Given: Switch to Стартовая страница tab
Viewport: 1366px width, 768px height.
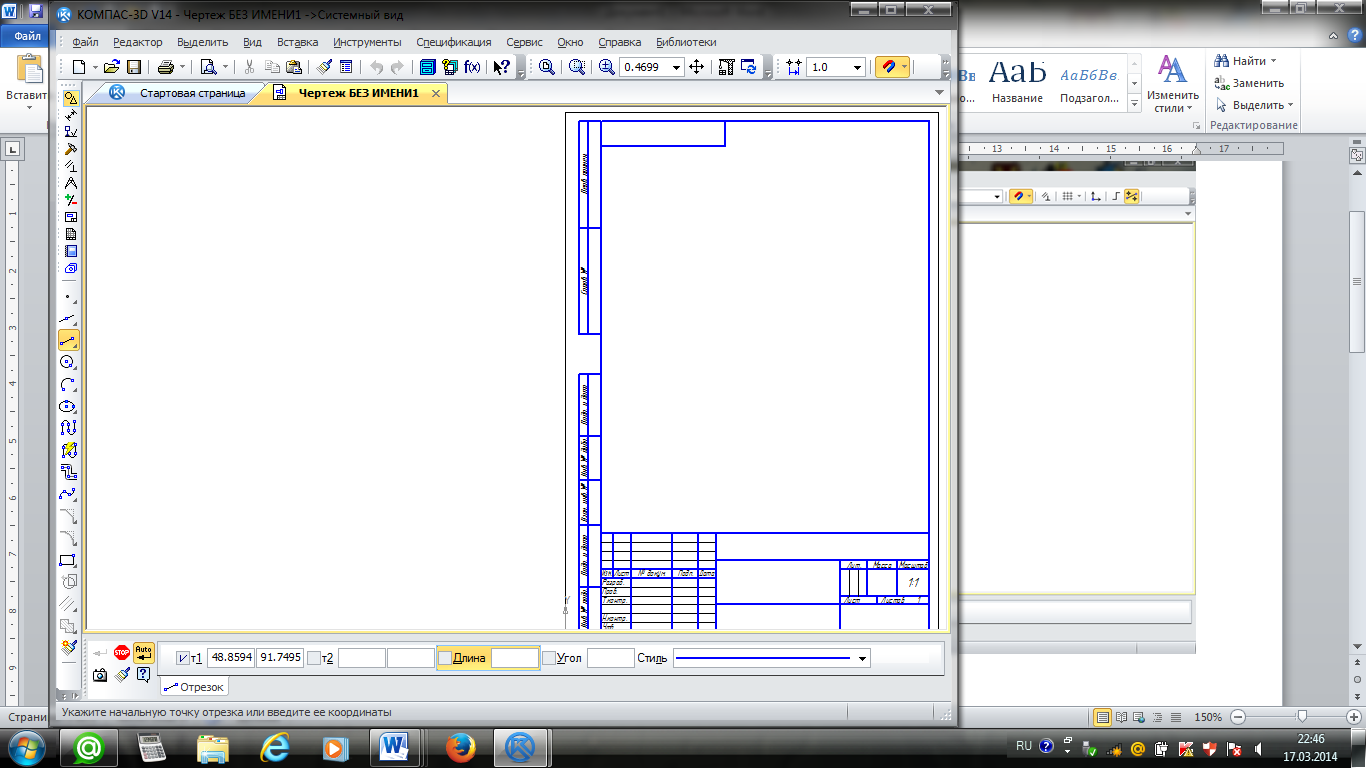Looking at the screenshot, I should click(x=178, y=93).
